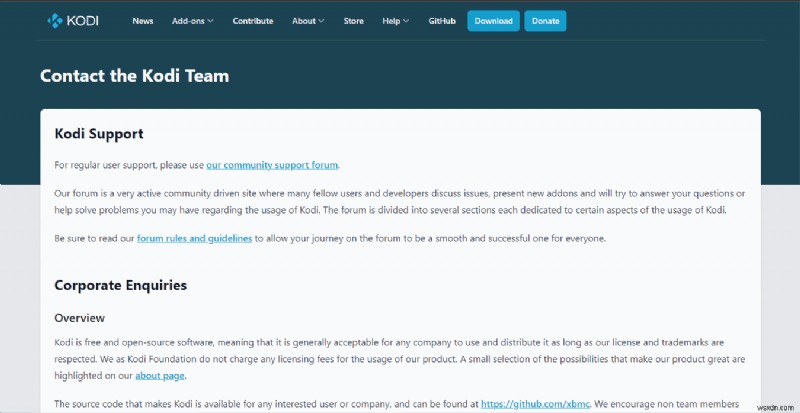800x413 pixels.
Task: Expand the About dropdown menu
Action: pyautogui.click(x=308, y=21)
